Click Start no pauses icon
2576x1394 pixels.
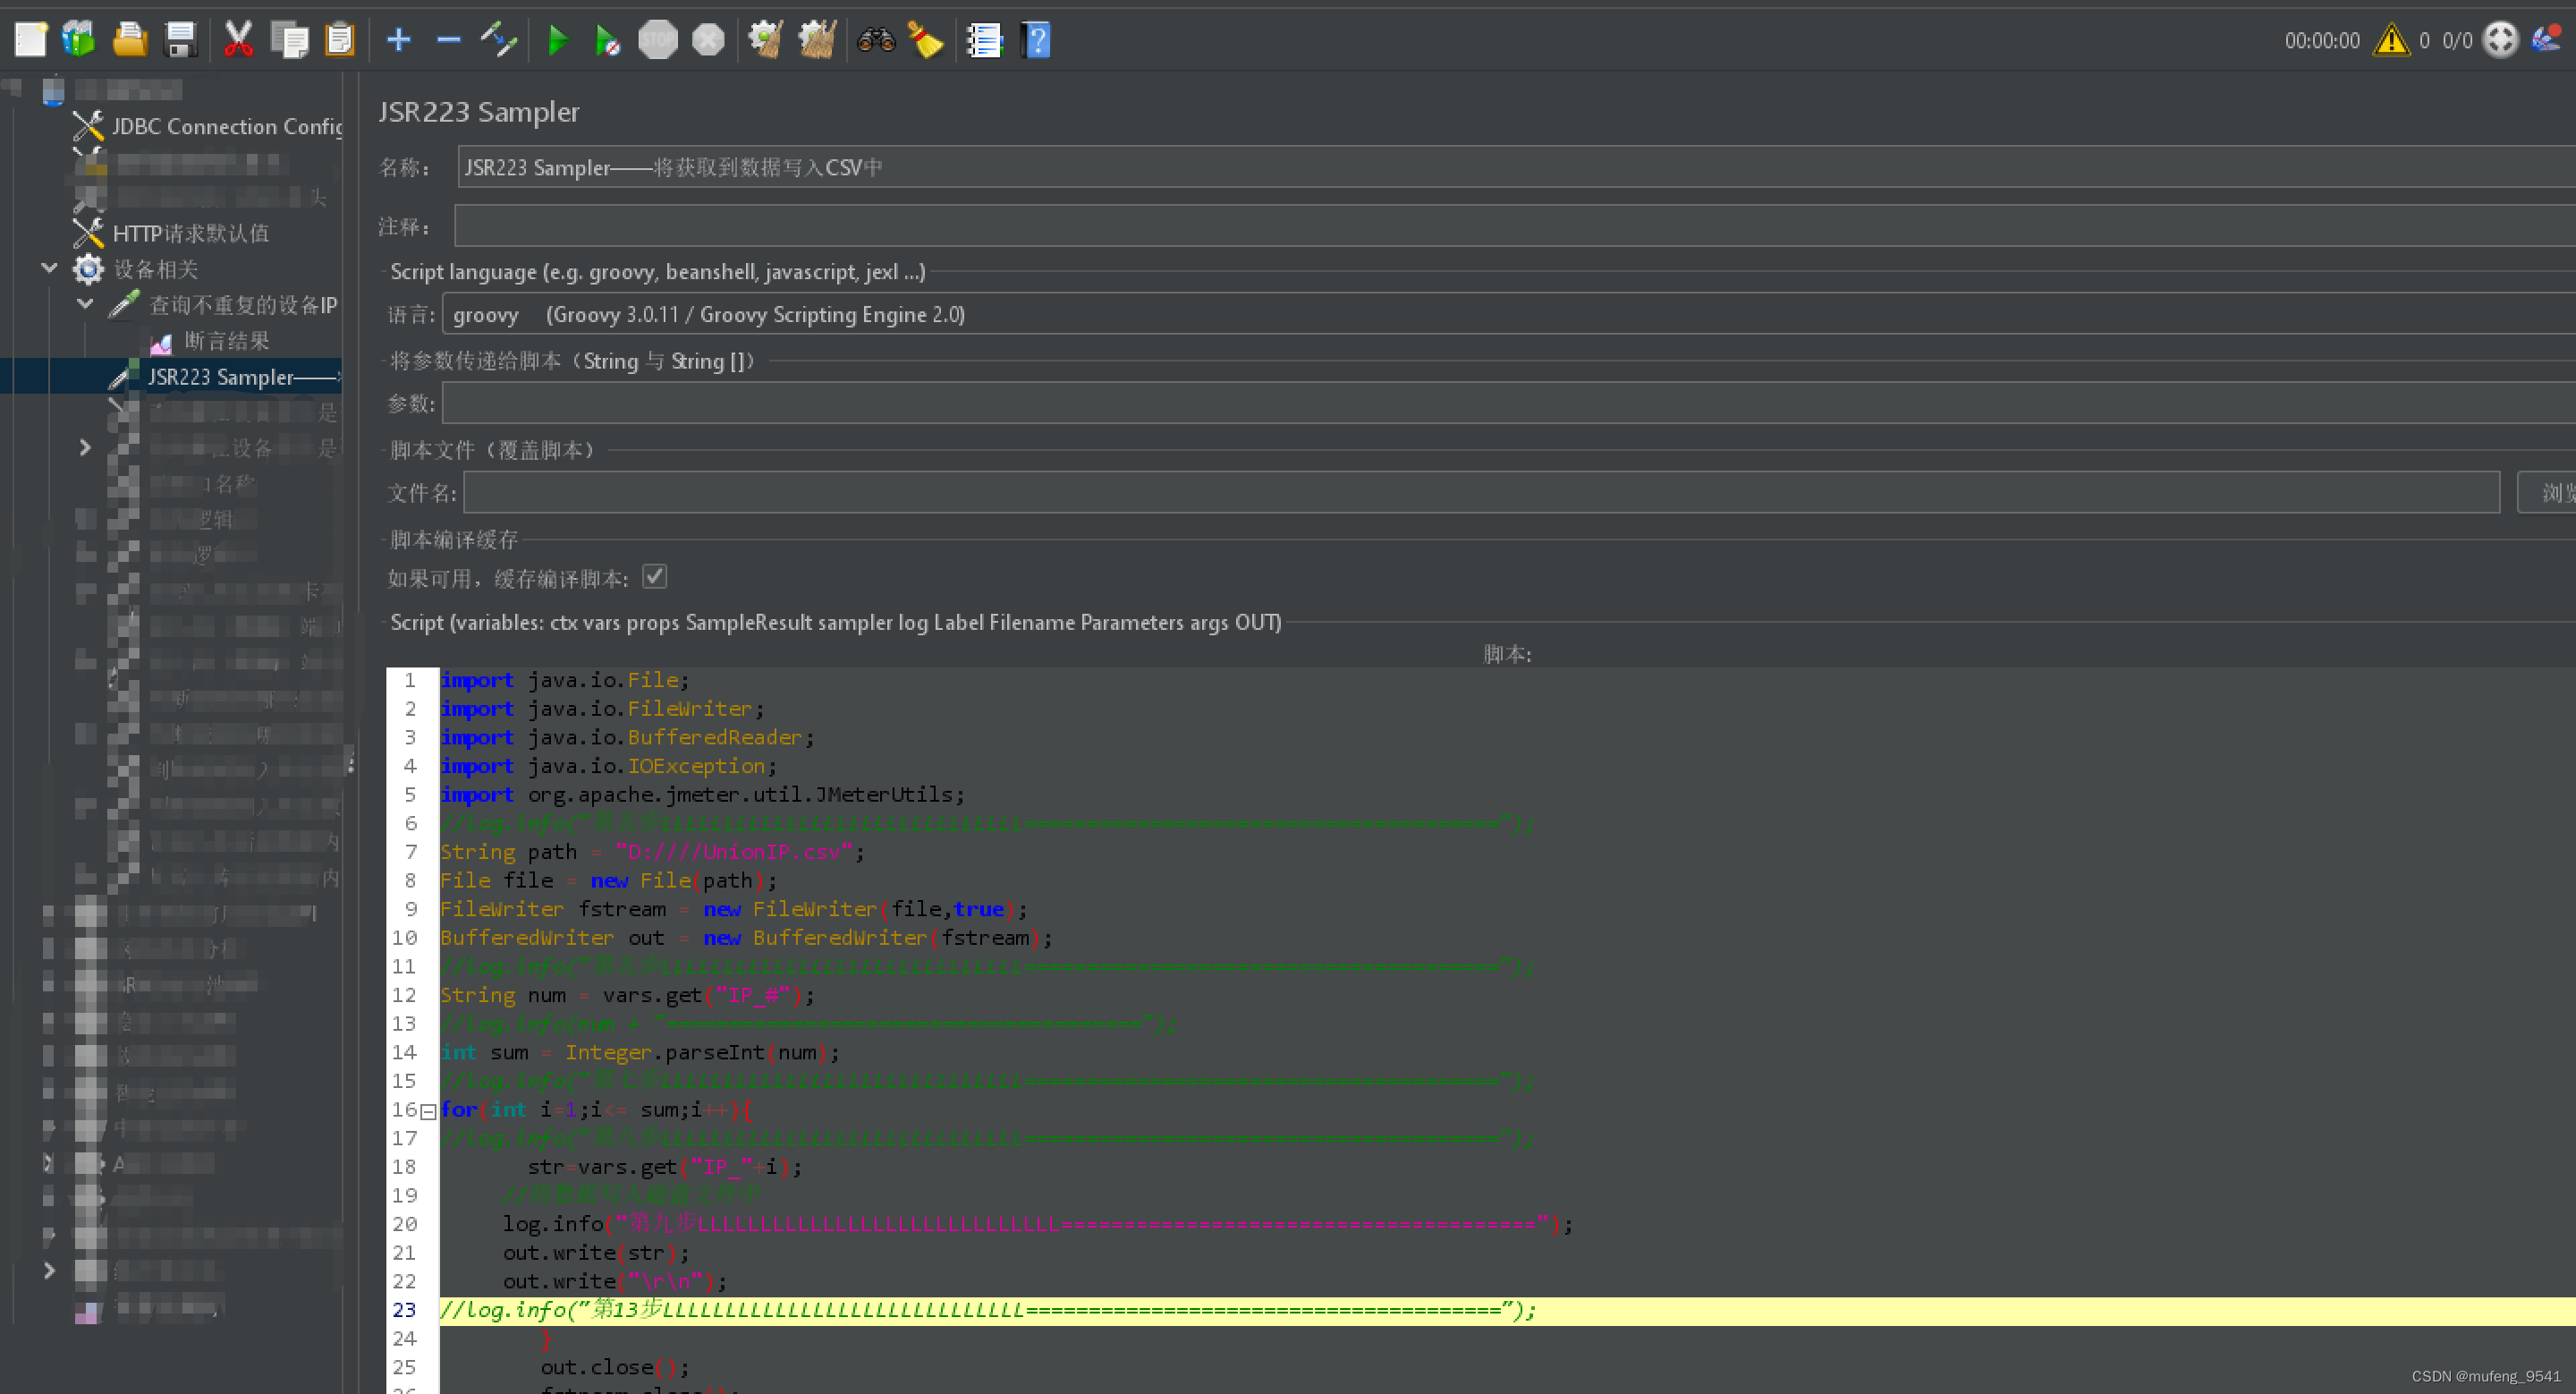click(607, 40)
